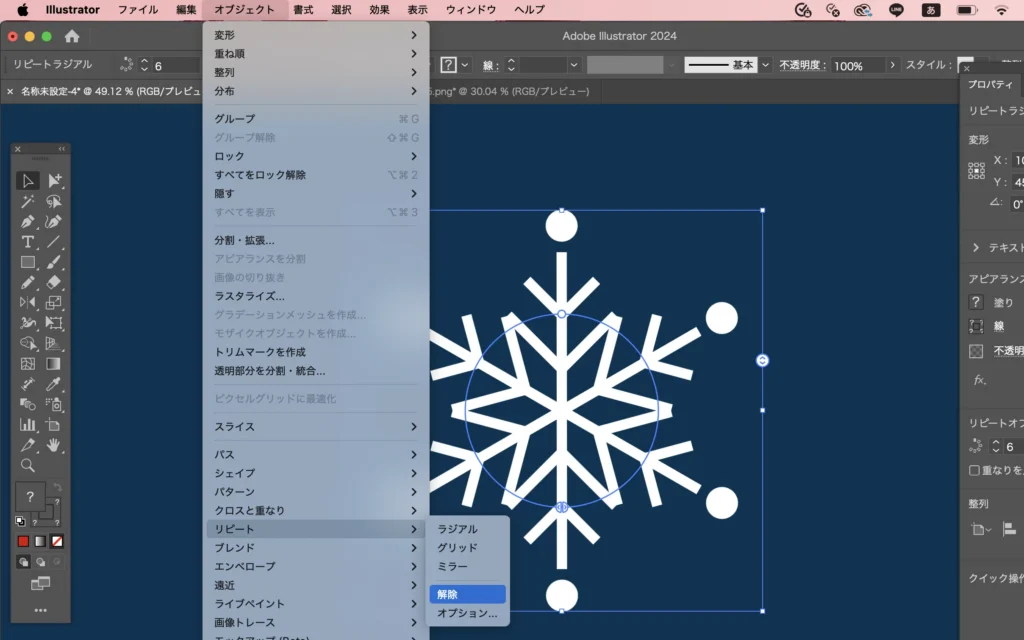
Task: Set the fill to None in the toolbar
Action: (x=57, y=541)
